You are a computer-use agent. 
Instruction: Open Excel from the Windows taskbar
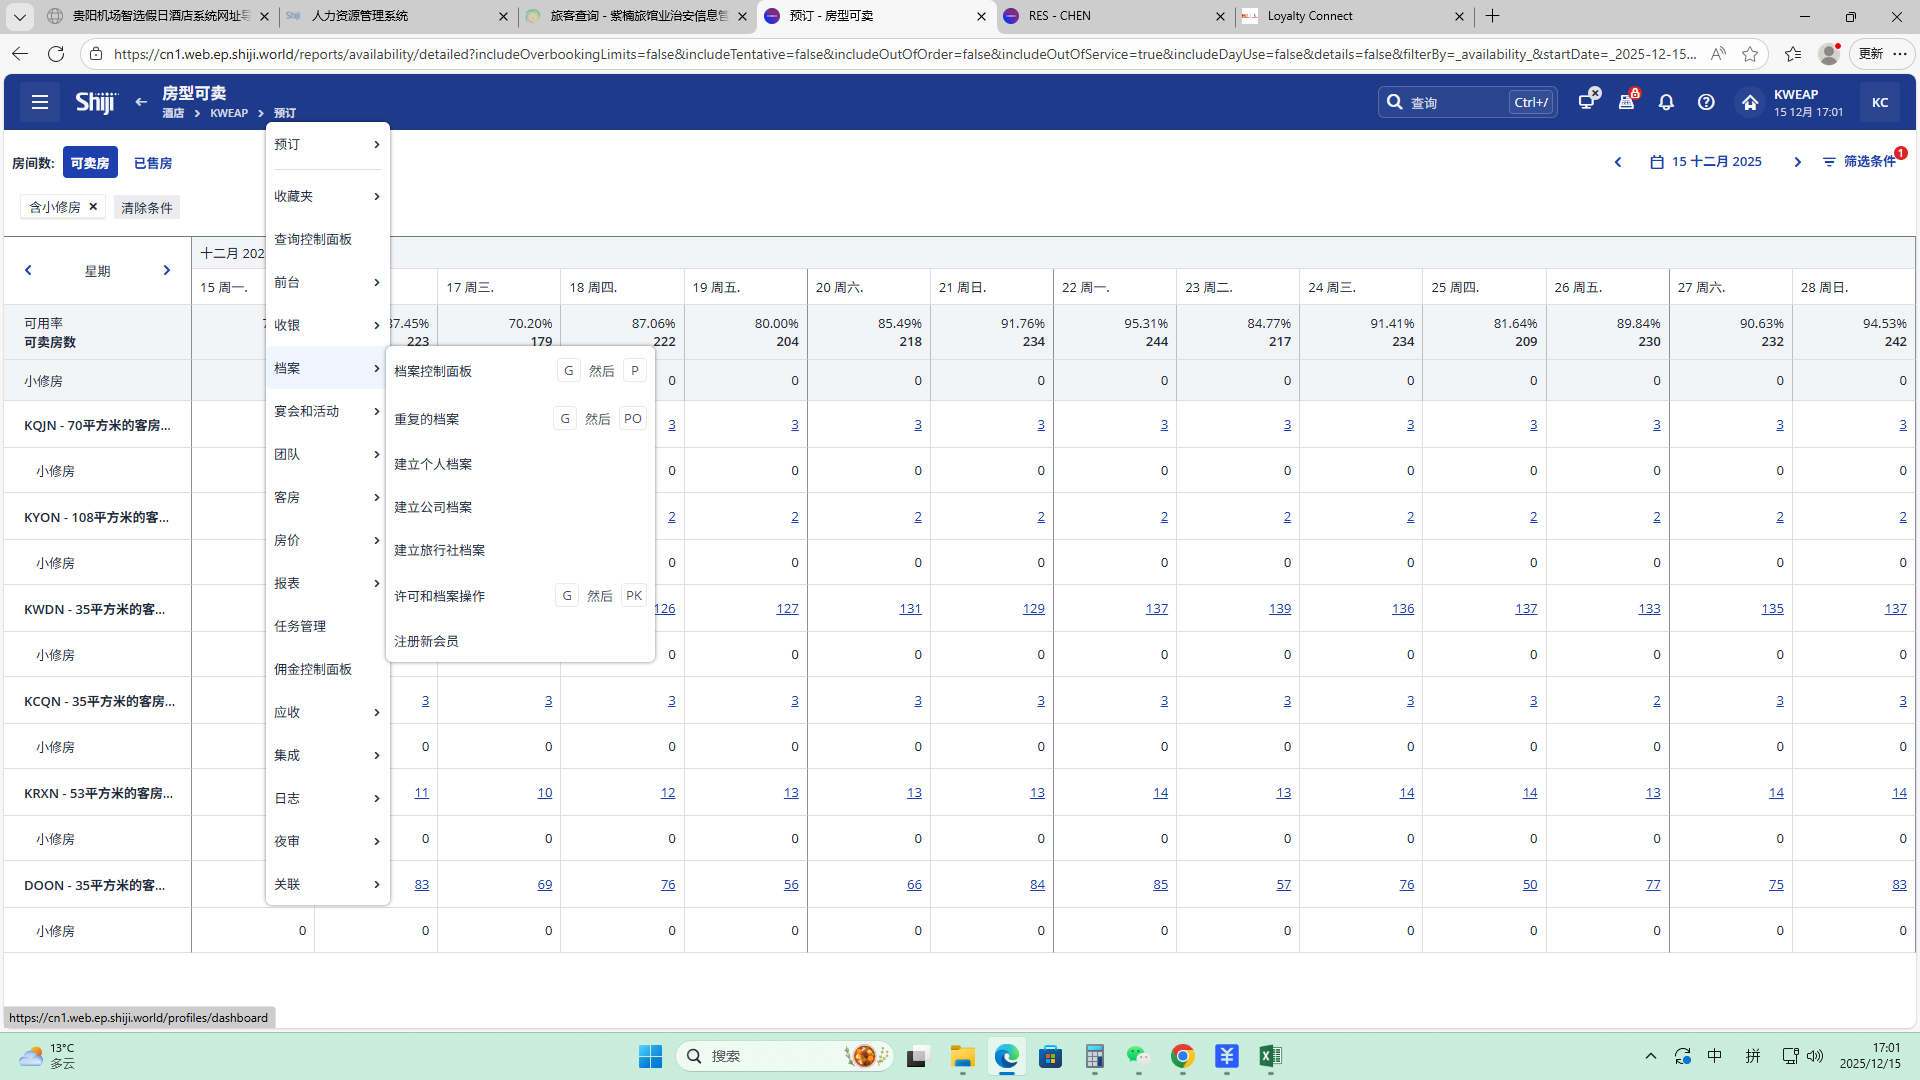tap(1270, 1056)
